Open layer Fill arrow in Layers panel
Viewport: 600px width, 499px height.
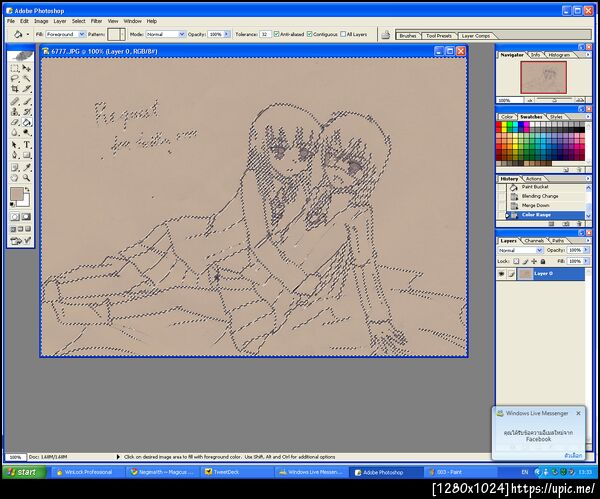(x=585, y=261)
